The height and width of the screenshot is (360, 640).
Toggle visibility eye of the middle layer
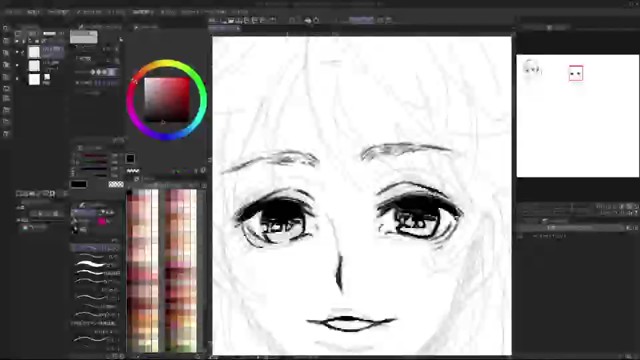click(x=17, y=65)
